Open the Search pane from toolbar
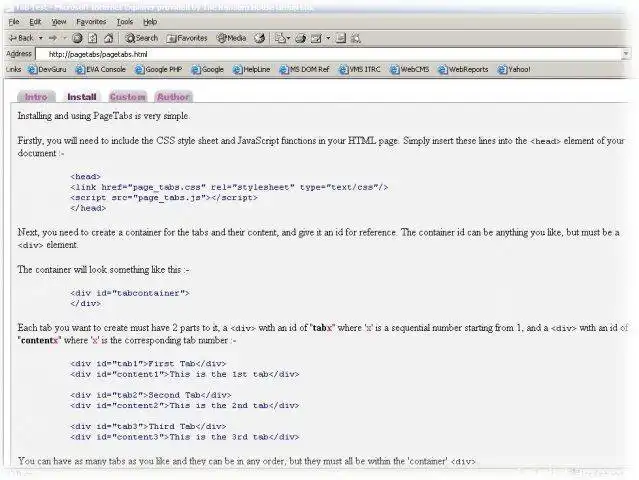Viewport: 639px width, 480px height. click(141, 38)
